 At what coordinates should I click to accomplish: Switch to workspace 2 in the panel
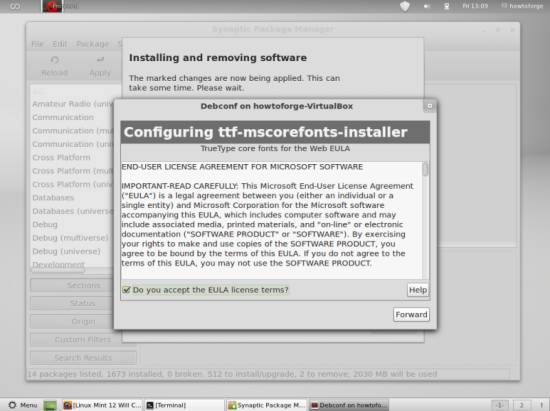click(521, 405)
